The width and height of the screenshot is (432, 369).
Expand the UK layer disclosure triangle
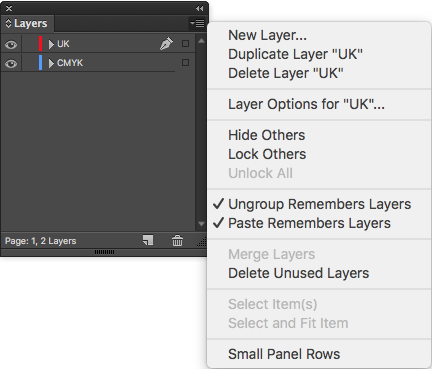(51, 44)
